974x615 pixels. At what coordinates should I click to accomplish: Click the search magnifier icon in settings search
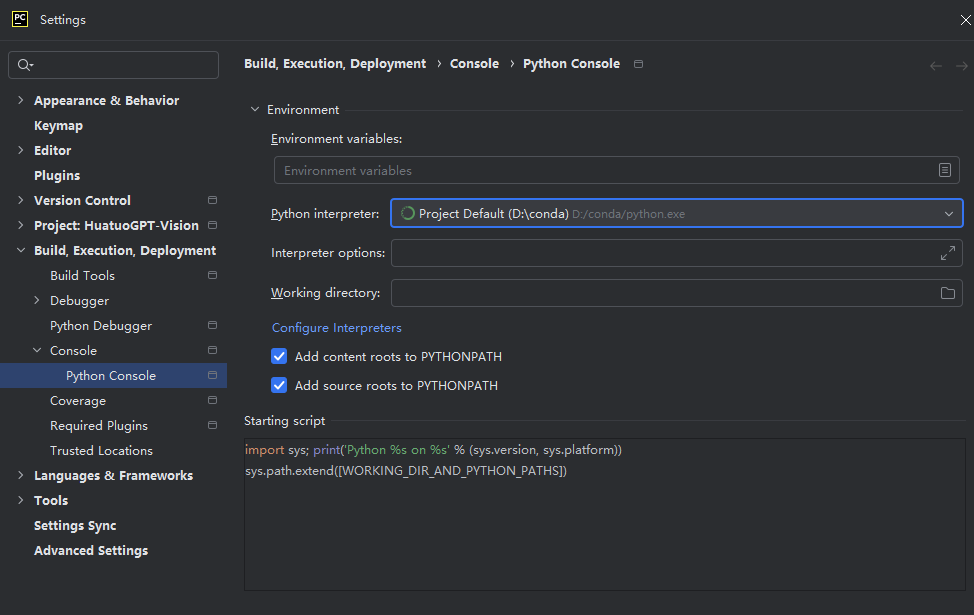25,65
